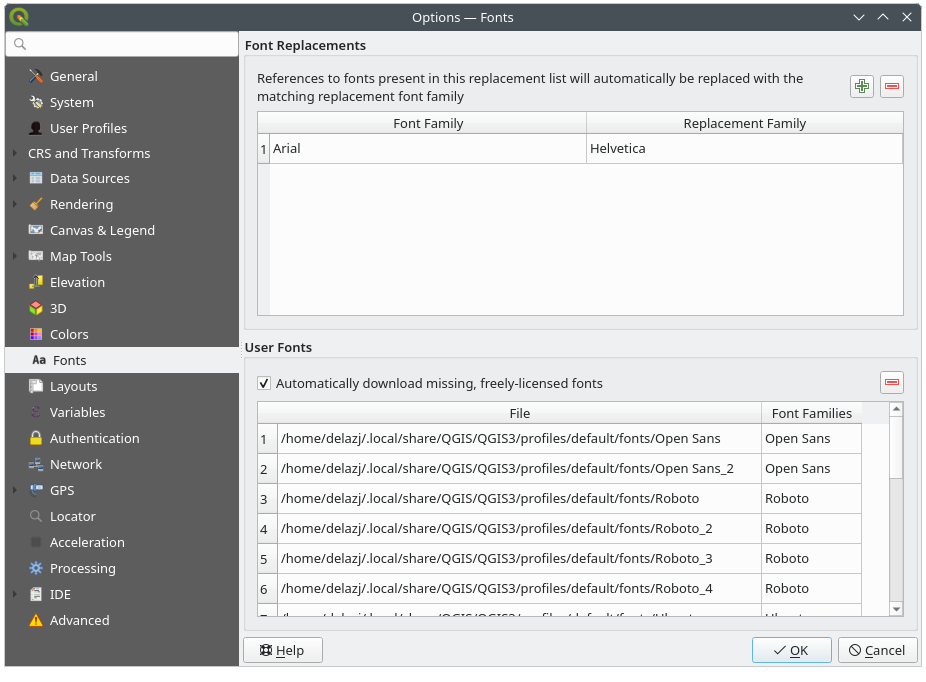The height and width of the screenshot is (682, 926).
Task: Expand the Data Sources tree node
Action: pos(14,178)
